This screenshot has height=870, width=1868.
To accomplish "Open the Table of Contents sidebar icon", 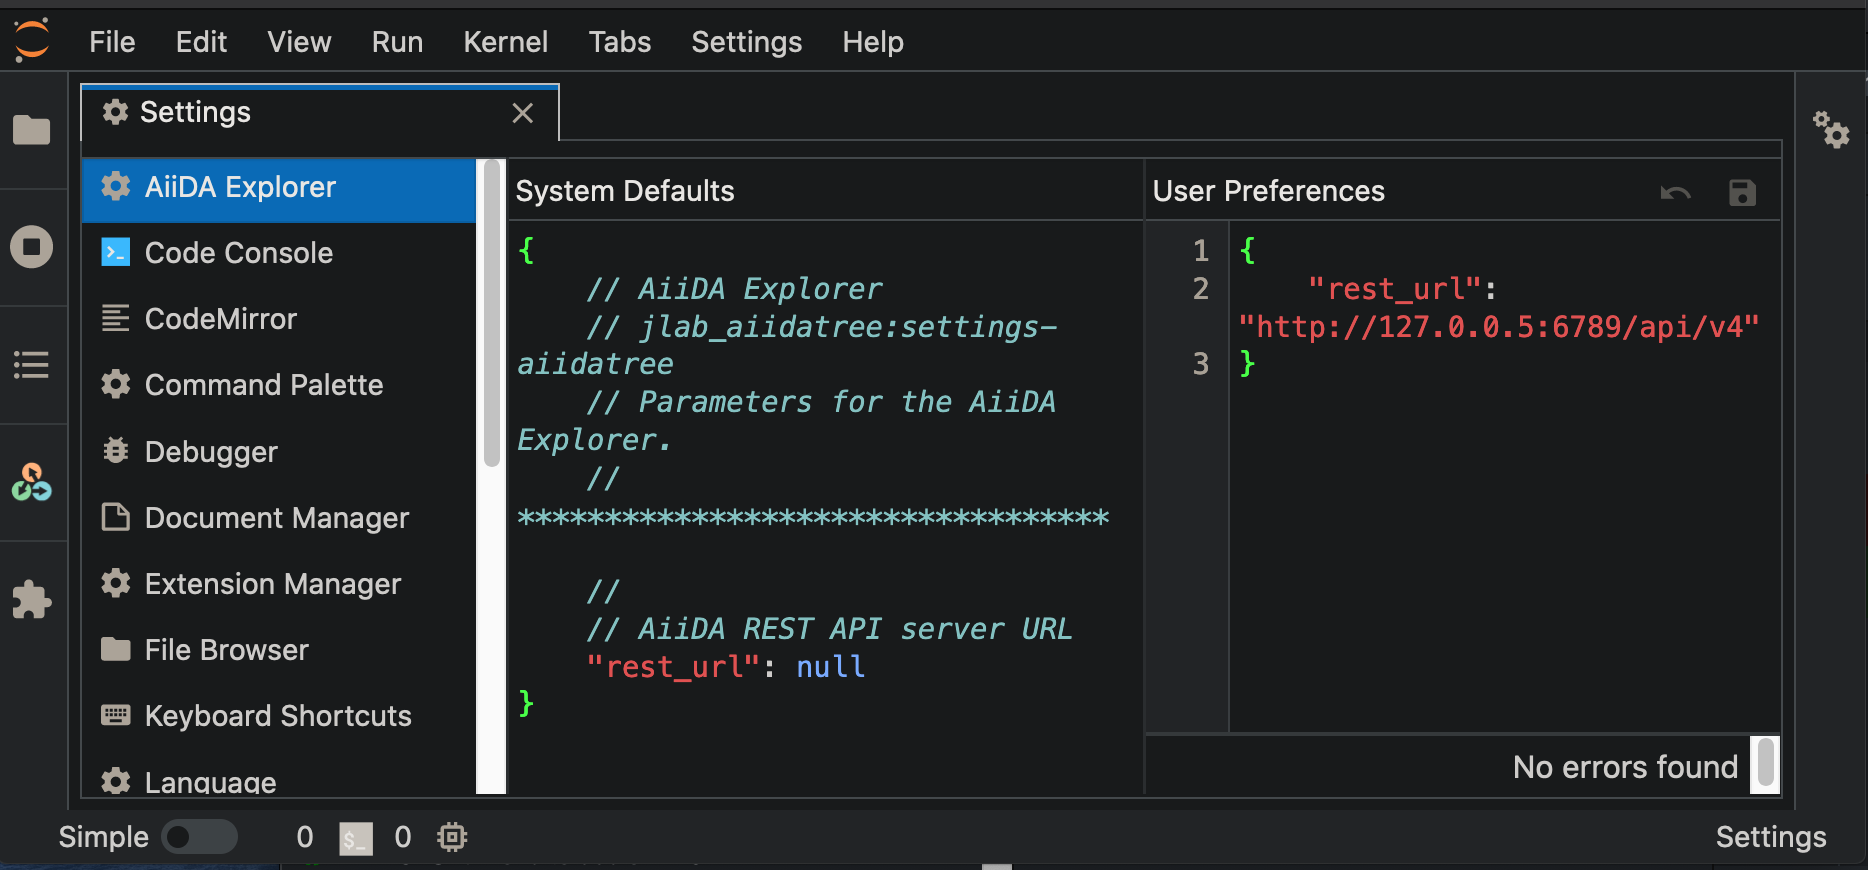I will [31, 364].
